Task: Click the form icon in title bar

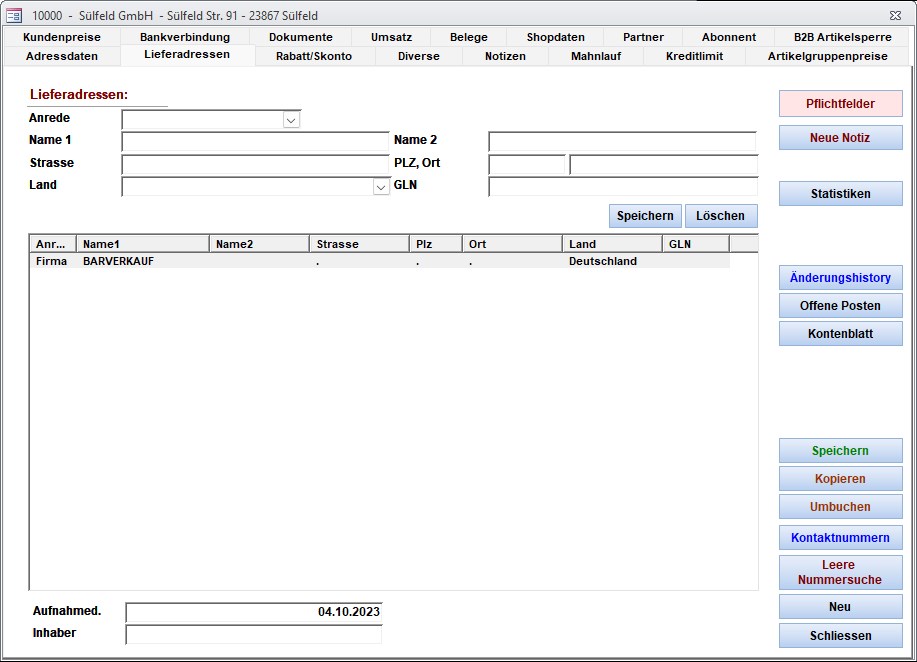Action: pyautogui.click(x=14, y=15)
